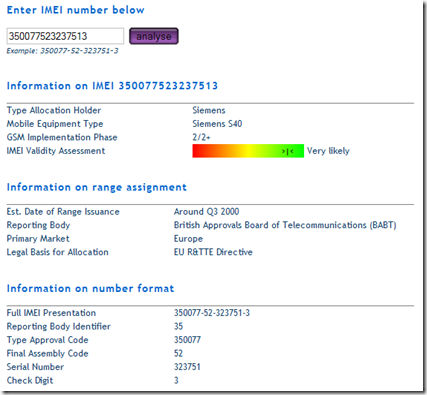Screen dimensions: 427x395
Task: Click the IMEI validity gradient bar
Action: click(248, 151)
